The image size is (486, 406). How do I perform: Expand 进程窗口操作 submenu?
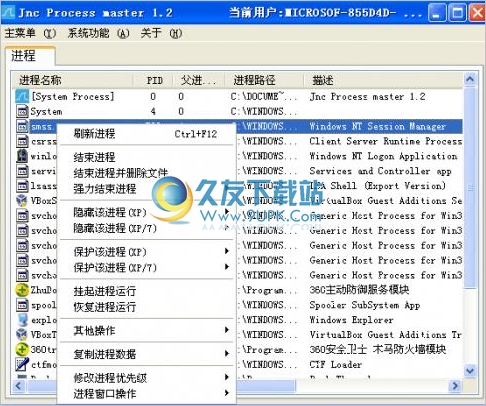point(147,393)
